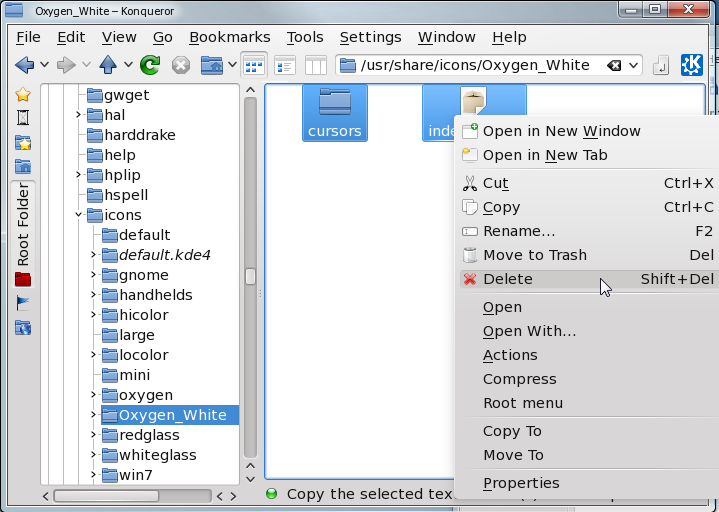Choose Move to Trash in context menu

point(589,255)
